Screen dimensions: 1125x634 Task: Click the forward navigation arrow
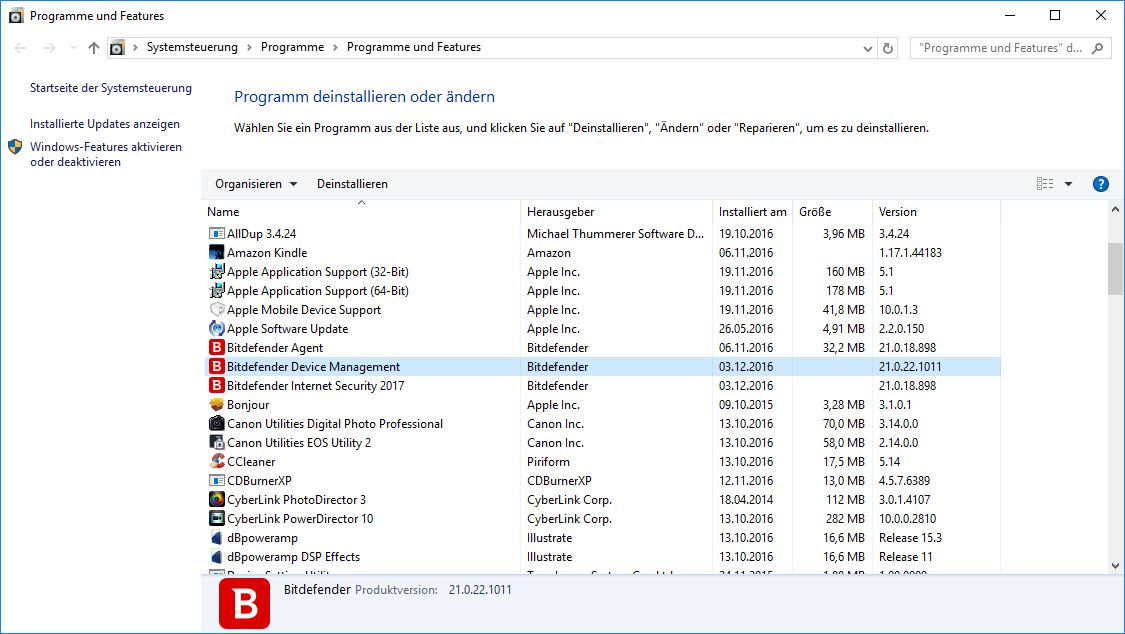tap(50, 48)
